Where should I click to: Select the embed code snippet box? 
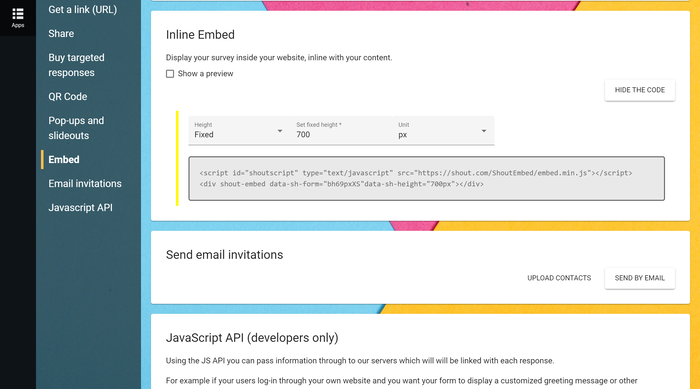[x=426, y=178]
